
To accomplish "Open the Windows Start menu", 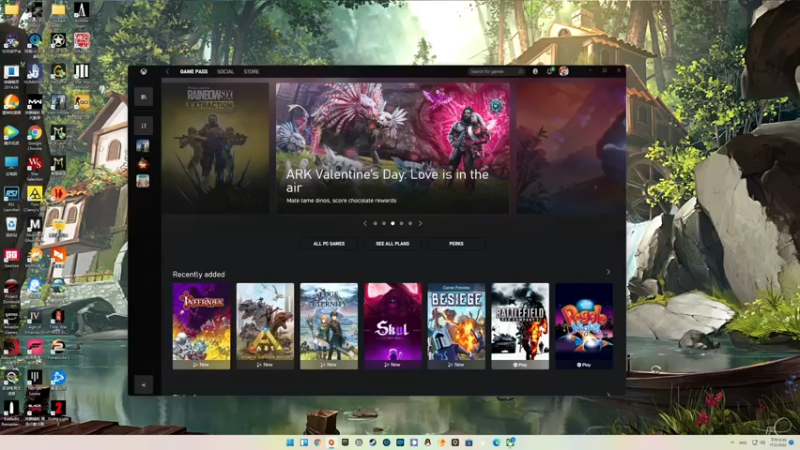I will point(290,442).
